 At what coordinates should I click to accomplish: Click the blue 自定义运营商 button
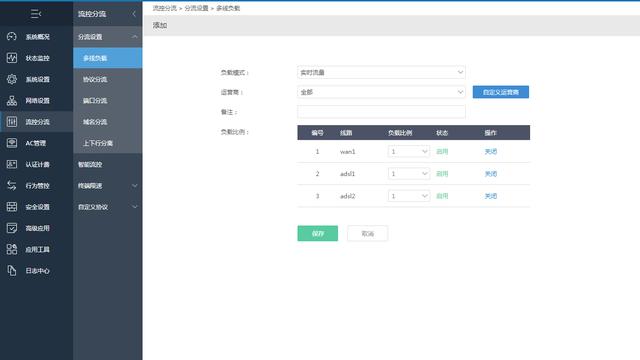(x=501, y=92)
